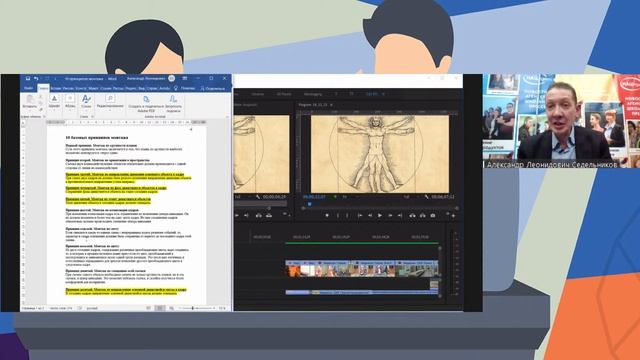Click the Поделиться share button
The image size is (640, 360).
pyautogui.click(x=213, y=88)
